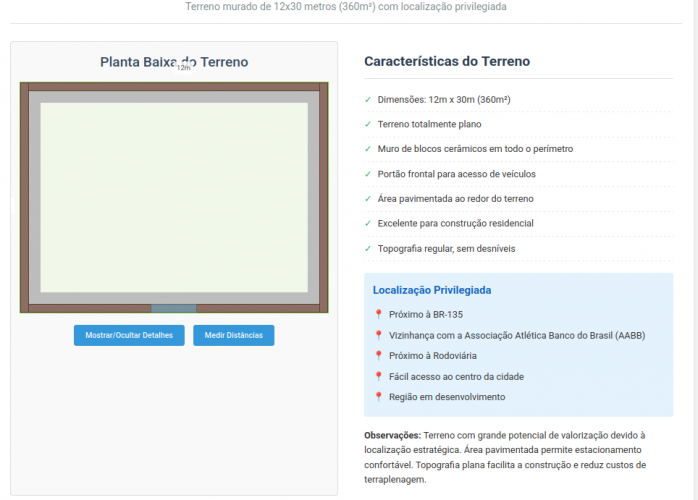Click the Localização Privilegiada heading
This screenshot has width=698, height=500.
432,290
